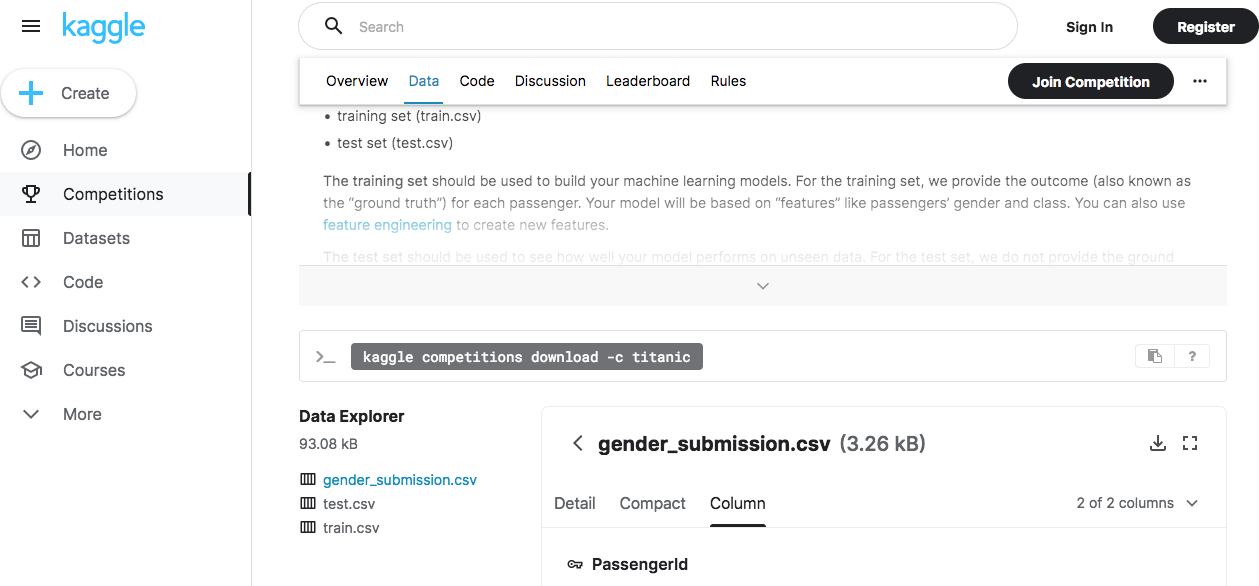The width and height of the screenshot is (1259, 586).
Task: Select the Column view tab
Action: coord(738,503)
